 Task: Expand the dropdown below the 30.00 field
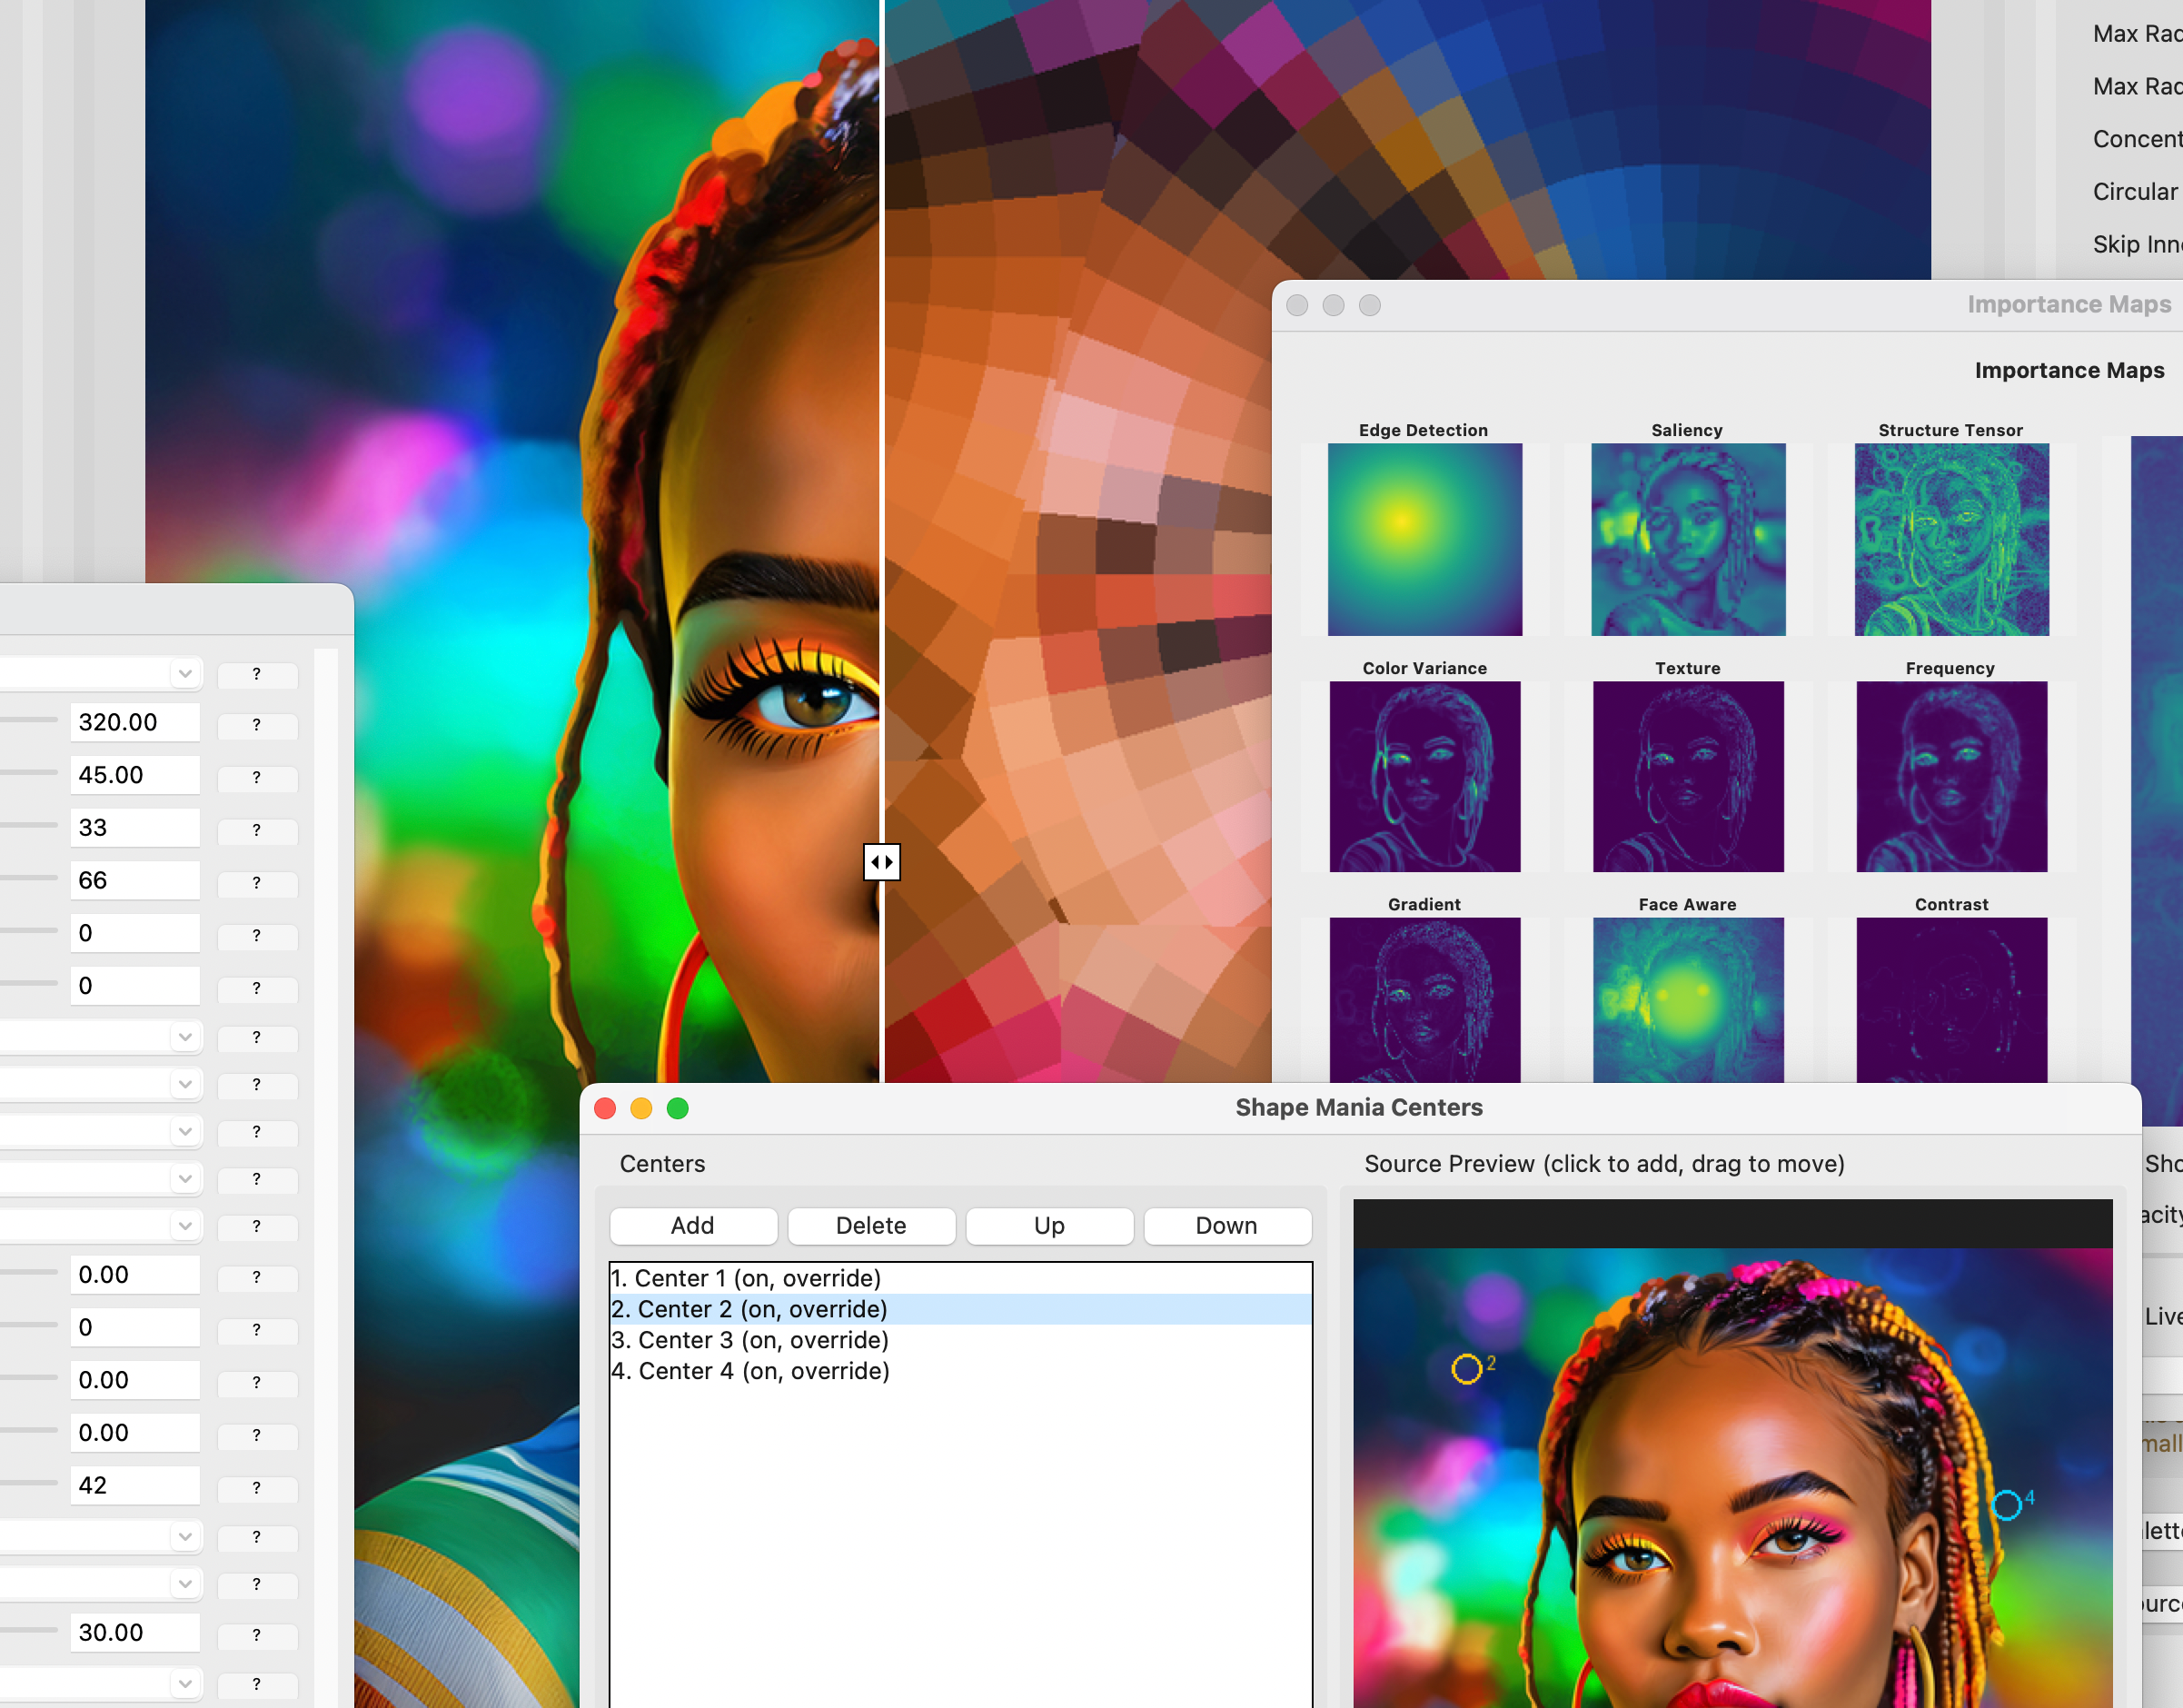(185, 1684)
